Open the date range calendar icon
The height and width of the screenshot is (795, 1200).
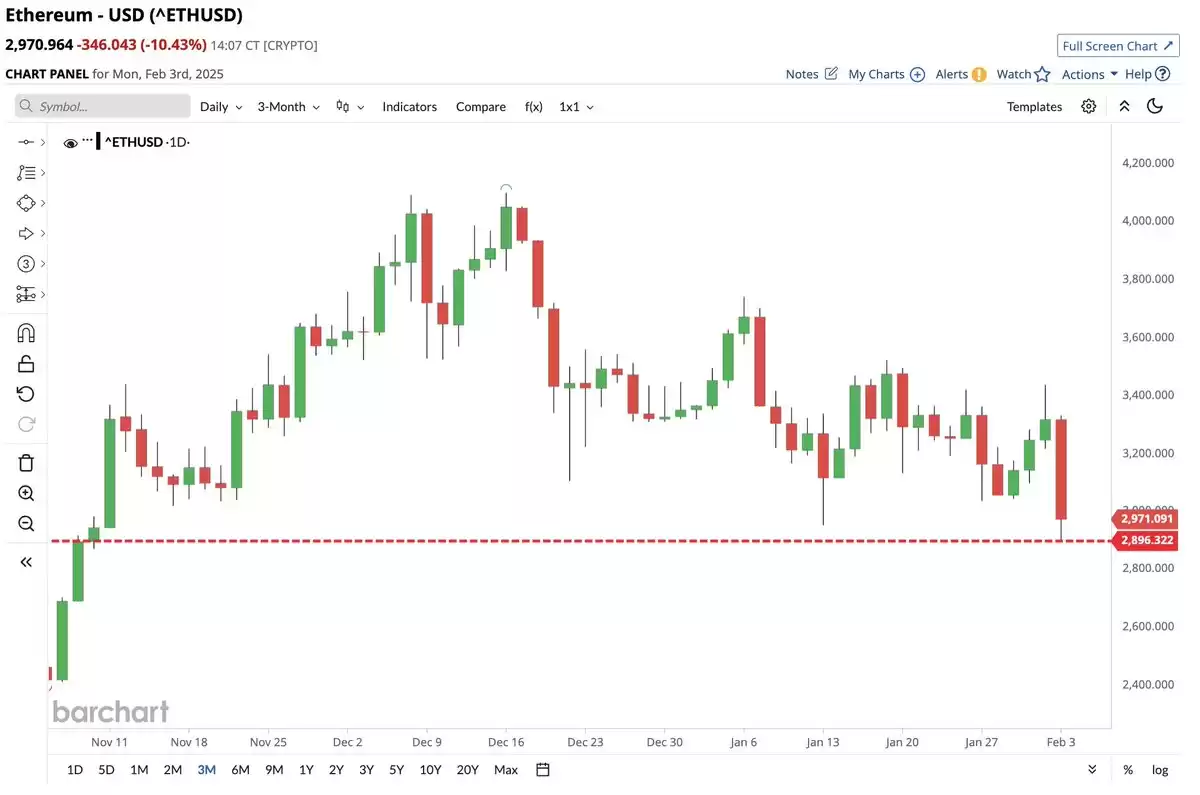(x=543, y=769)
